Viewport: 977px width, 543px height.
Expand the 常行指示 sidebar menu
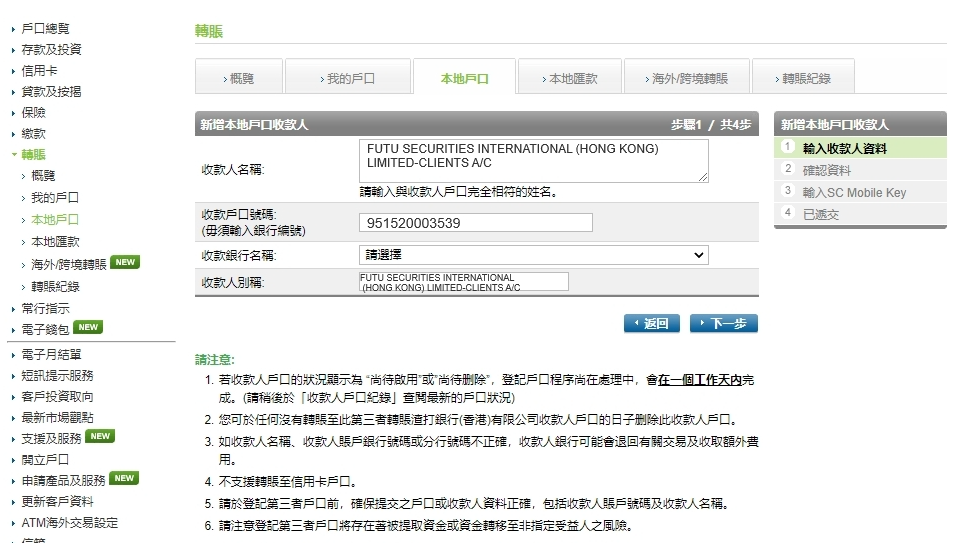pyautogui.click(x=45, y=309)
